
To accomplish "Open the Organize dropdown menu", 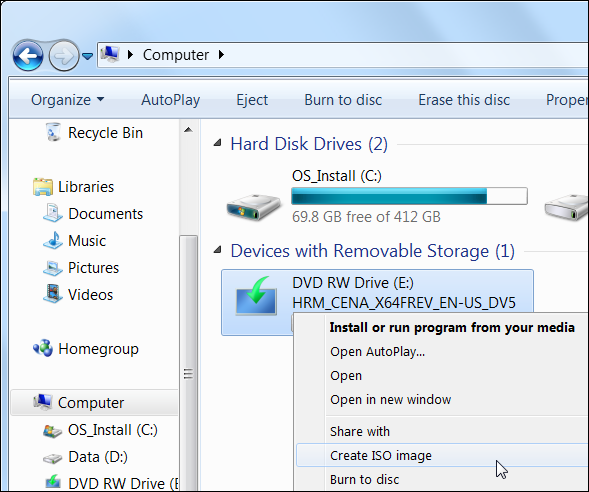I will coord(68,100).
